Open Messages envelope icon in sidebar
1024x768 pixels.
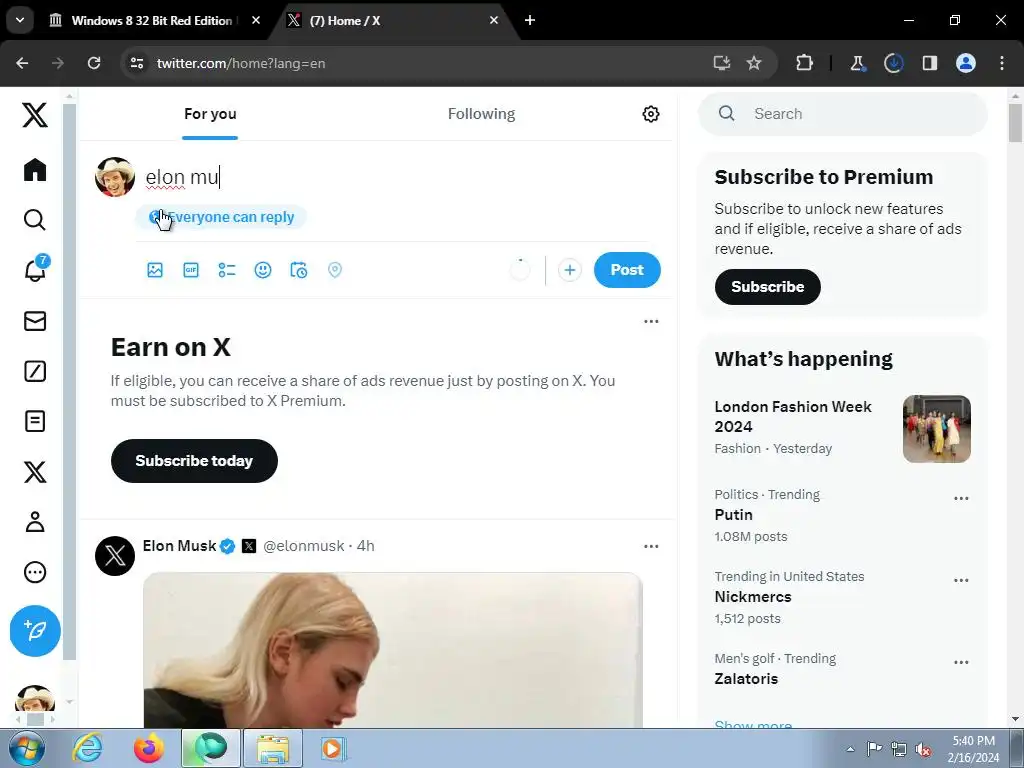pos(35,321)
